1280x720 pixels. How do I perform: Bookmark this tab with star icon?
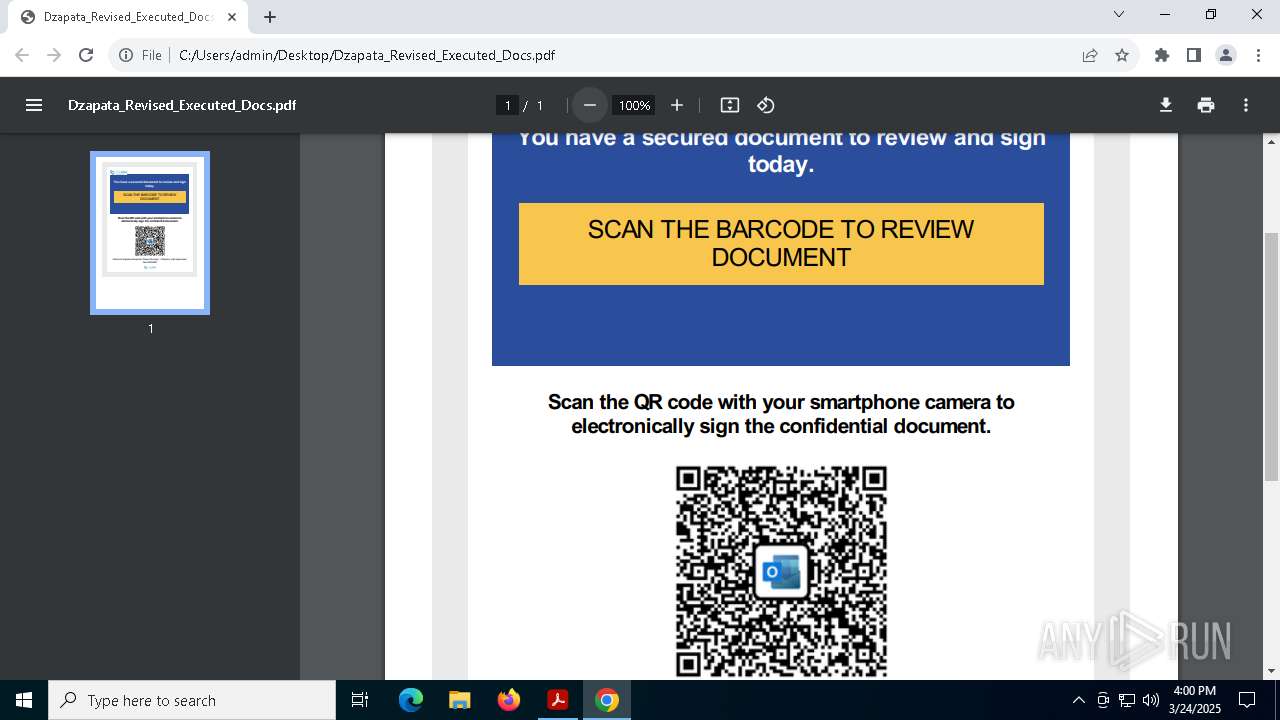pyautogui.click(x=1122, y=55)
